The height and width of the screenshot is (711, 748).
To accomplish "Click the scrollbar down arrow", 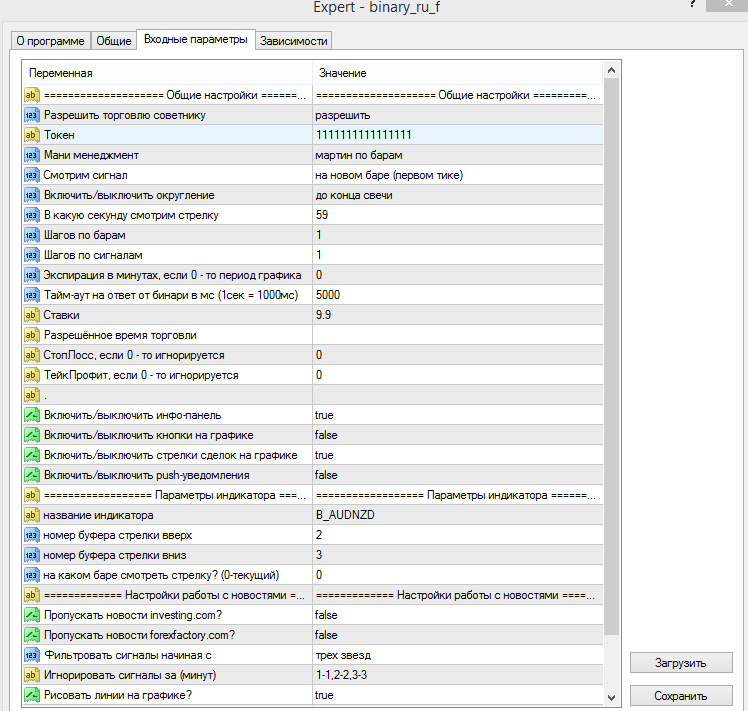I will click(612, 697).
